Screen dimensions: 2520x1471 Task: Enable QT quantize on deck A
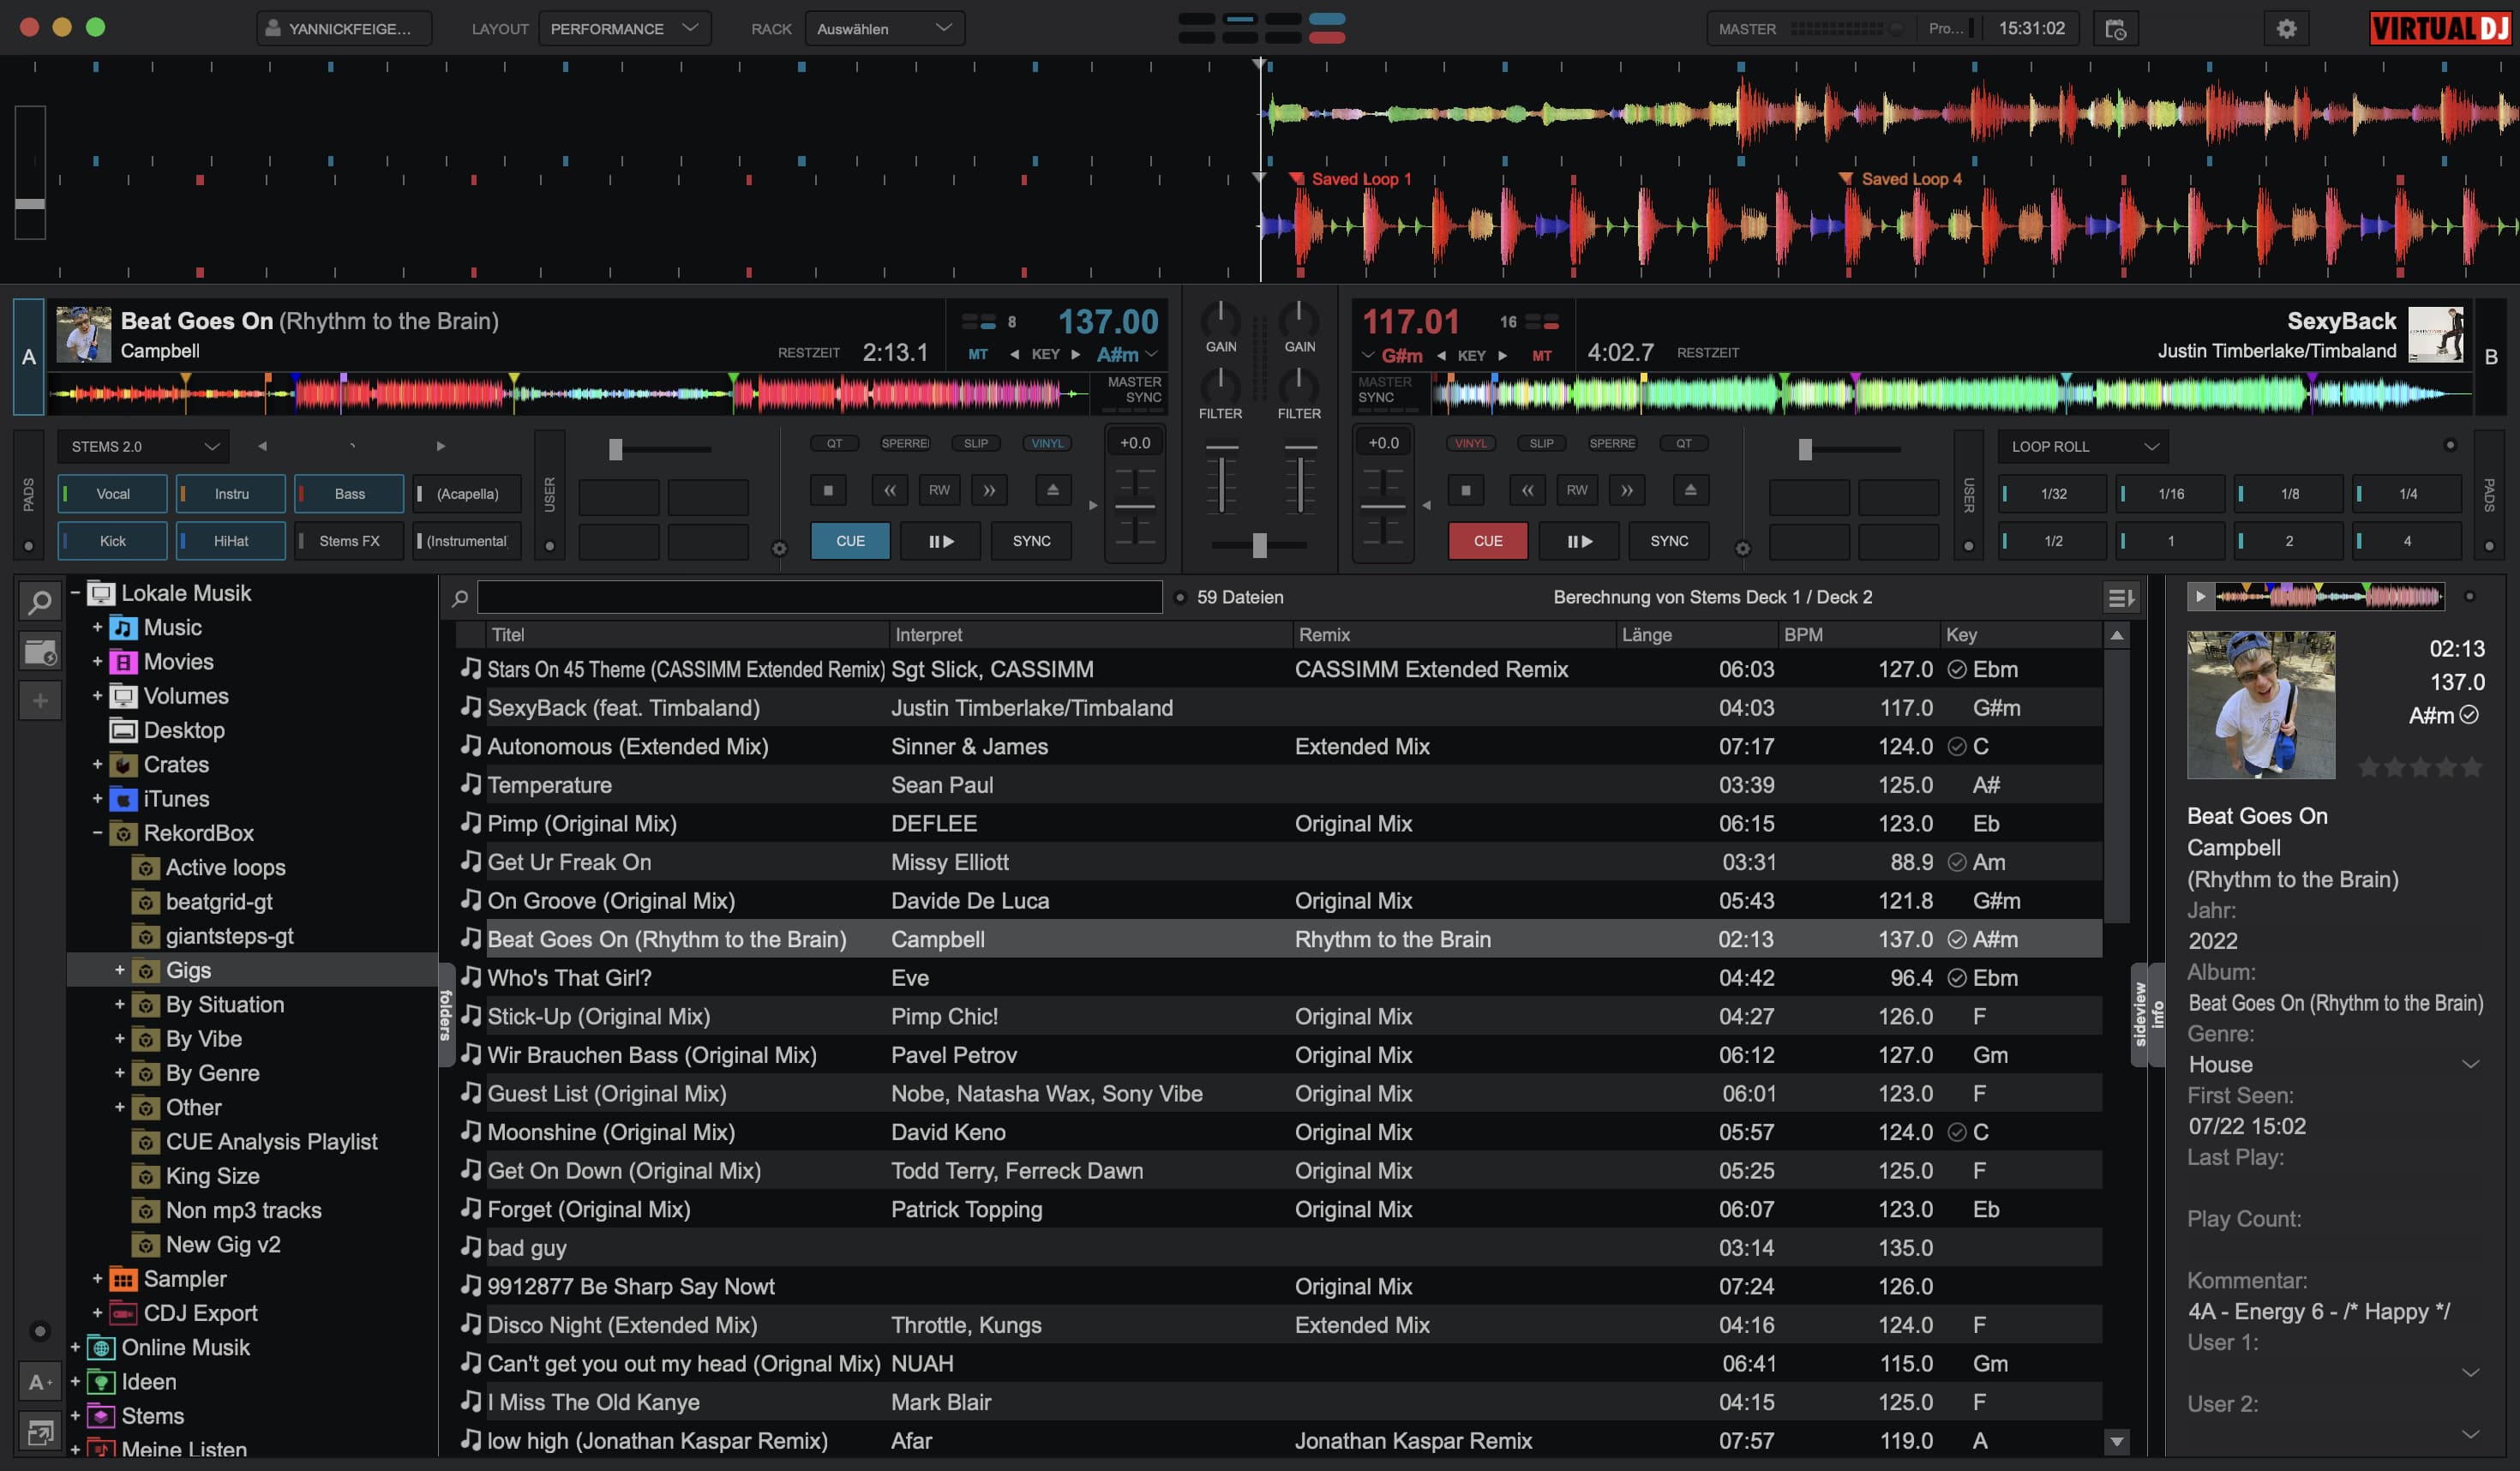[834, 443]
